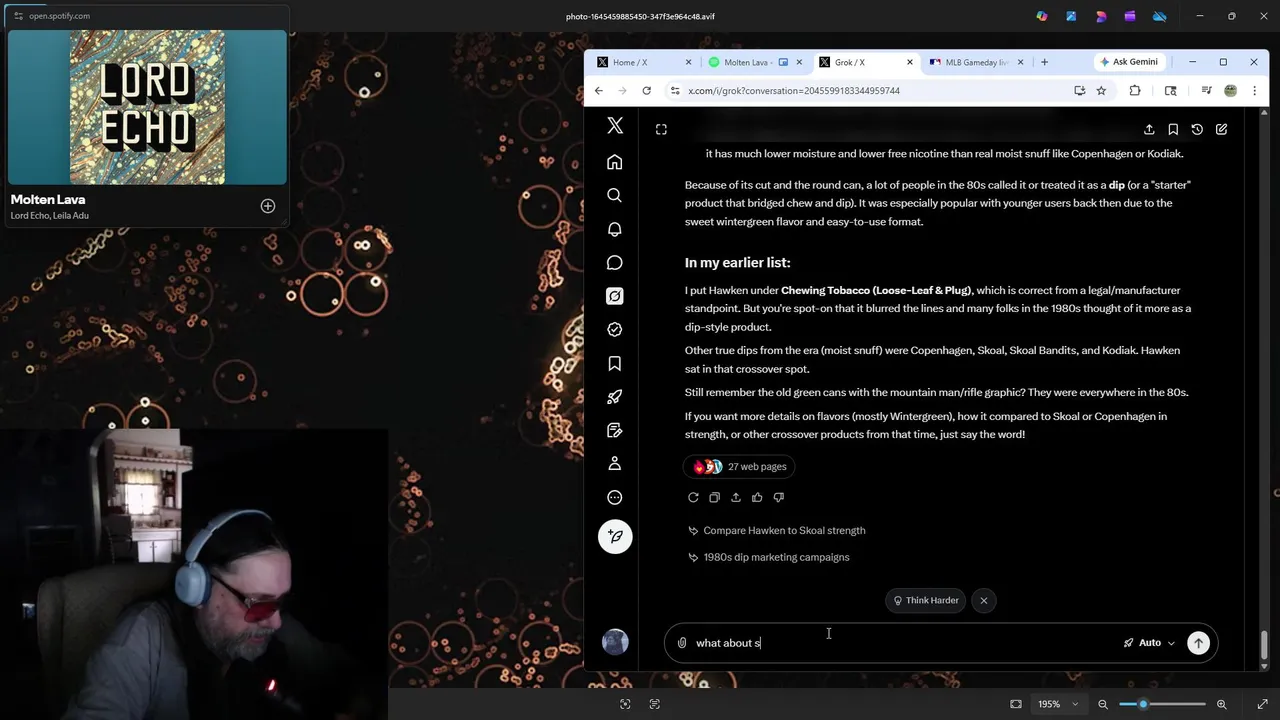The image size is (1280, 720).
Task: Open Verified checkmark icon in sidebar
Action: click(615, 329)
